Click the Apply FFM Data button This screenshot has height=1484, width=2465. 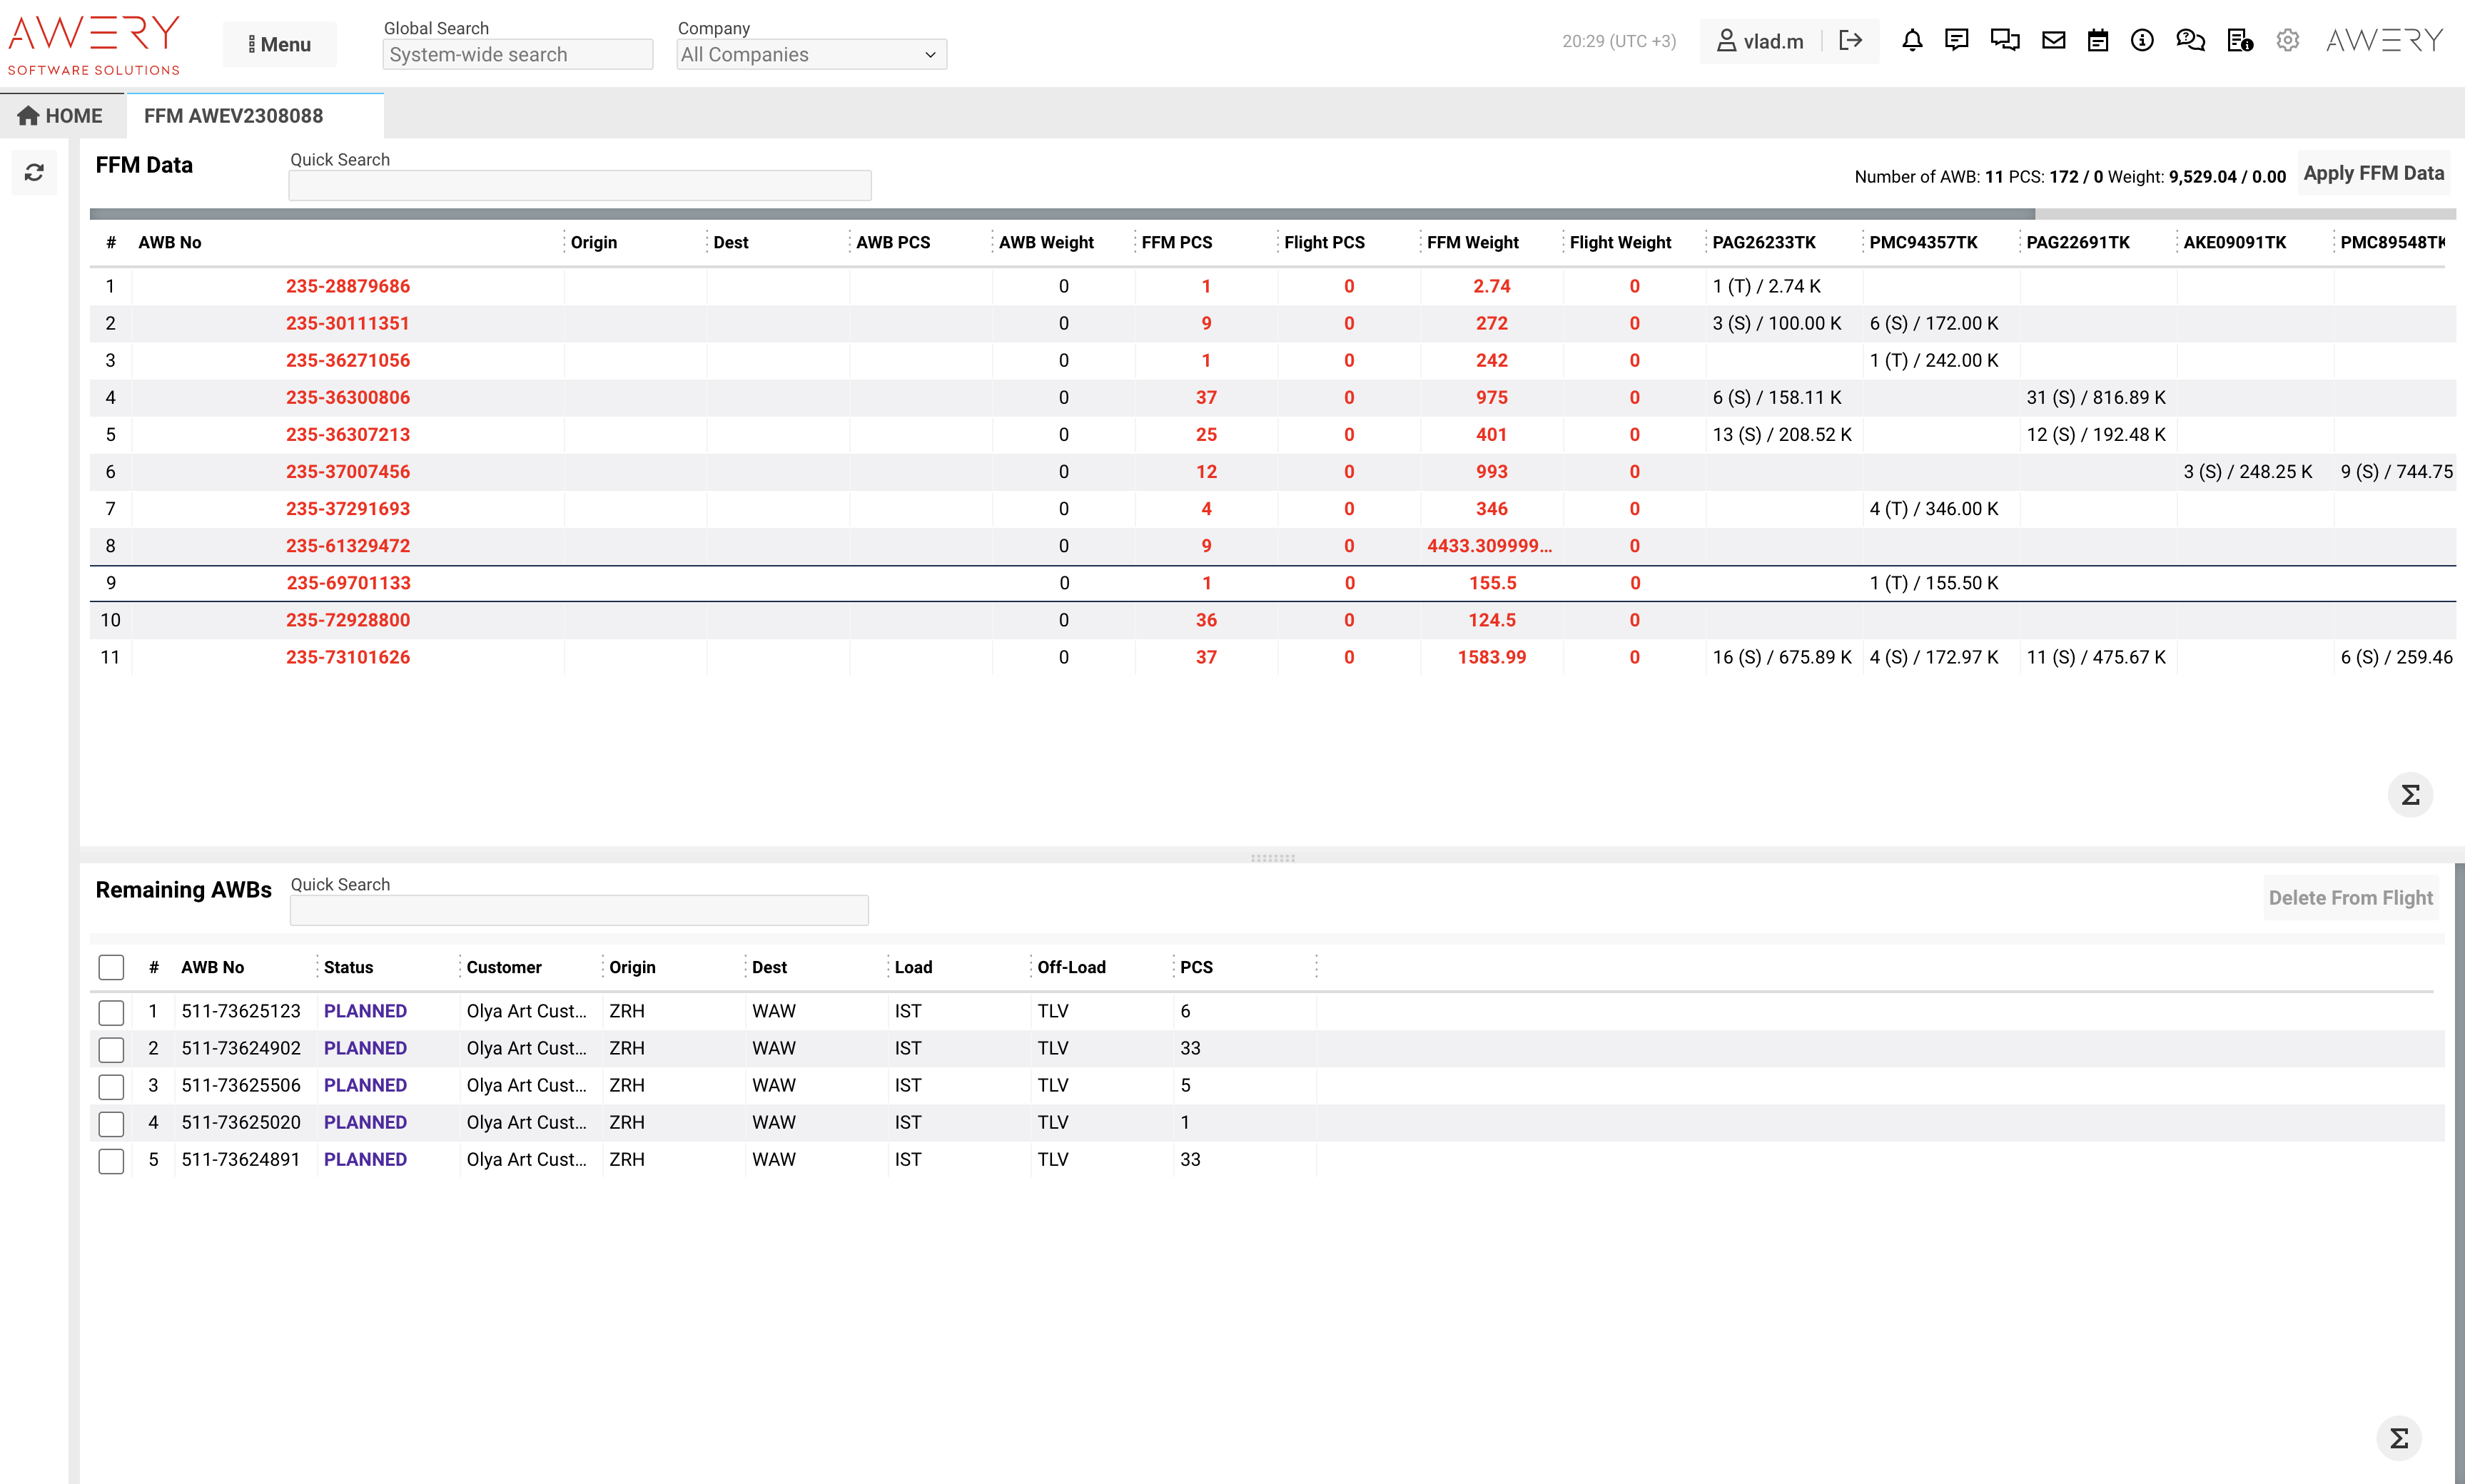pos(2373,173)
